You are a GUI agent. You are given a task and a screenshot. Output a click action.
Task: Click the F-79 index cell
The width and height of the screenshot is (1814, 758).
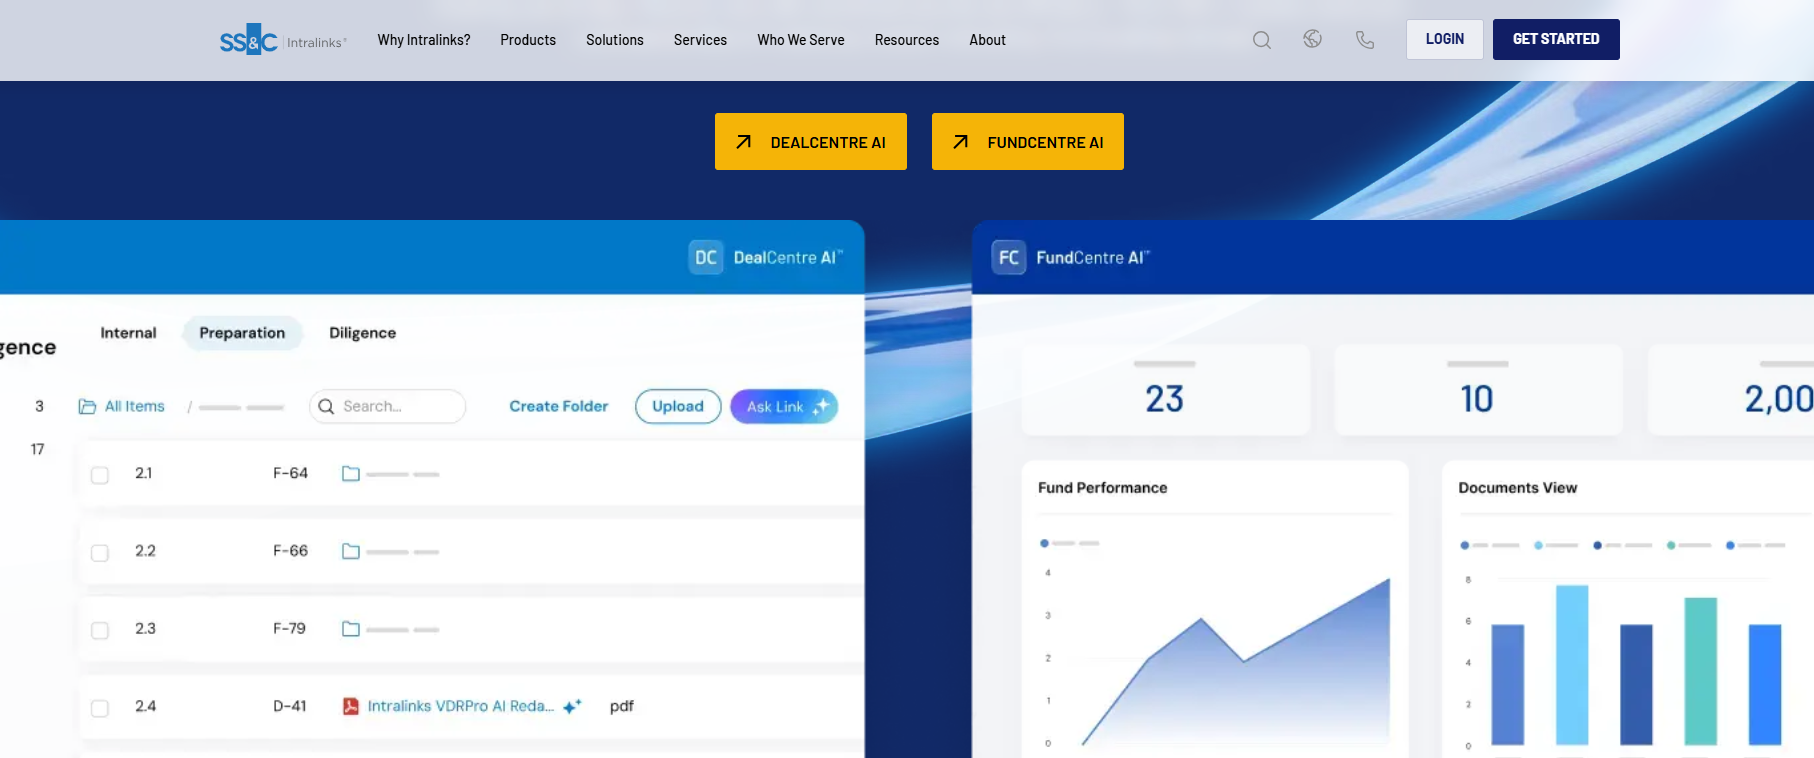coord(290,629)
